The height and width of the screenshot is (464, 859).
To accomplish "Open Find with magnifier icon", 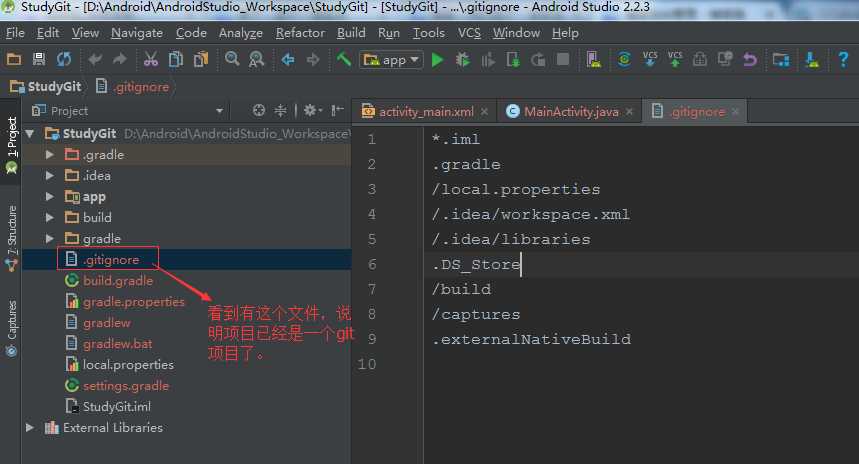I will (x=232, y=59).
